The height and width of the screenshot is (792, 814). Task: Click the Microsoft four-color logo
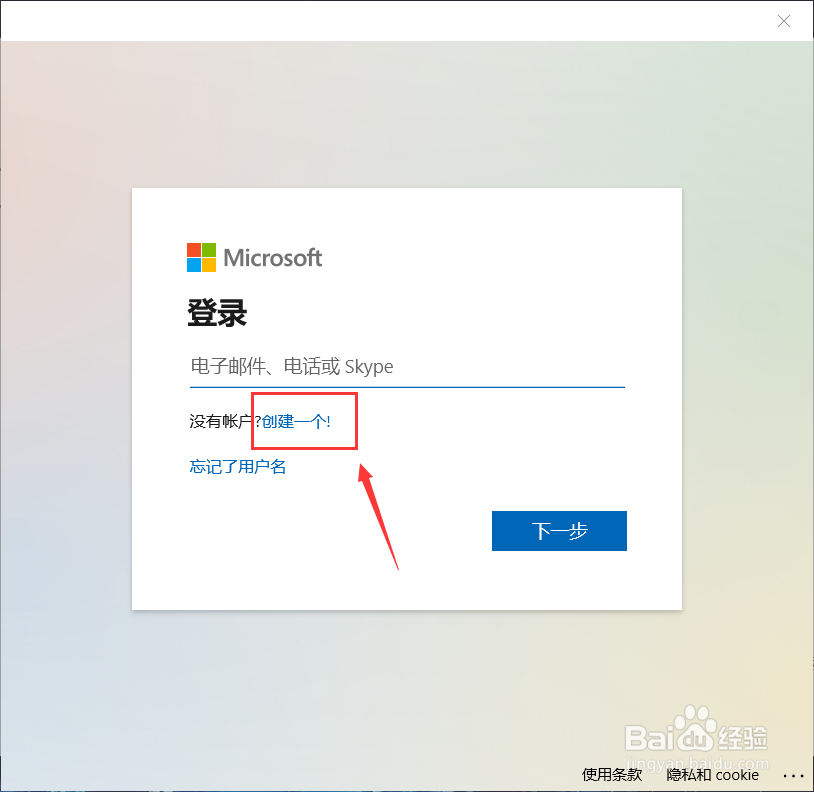201,257
